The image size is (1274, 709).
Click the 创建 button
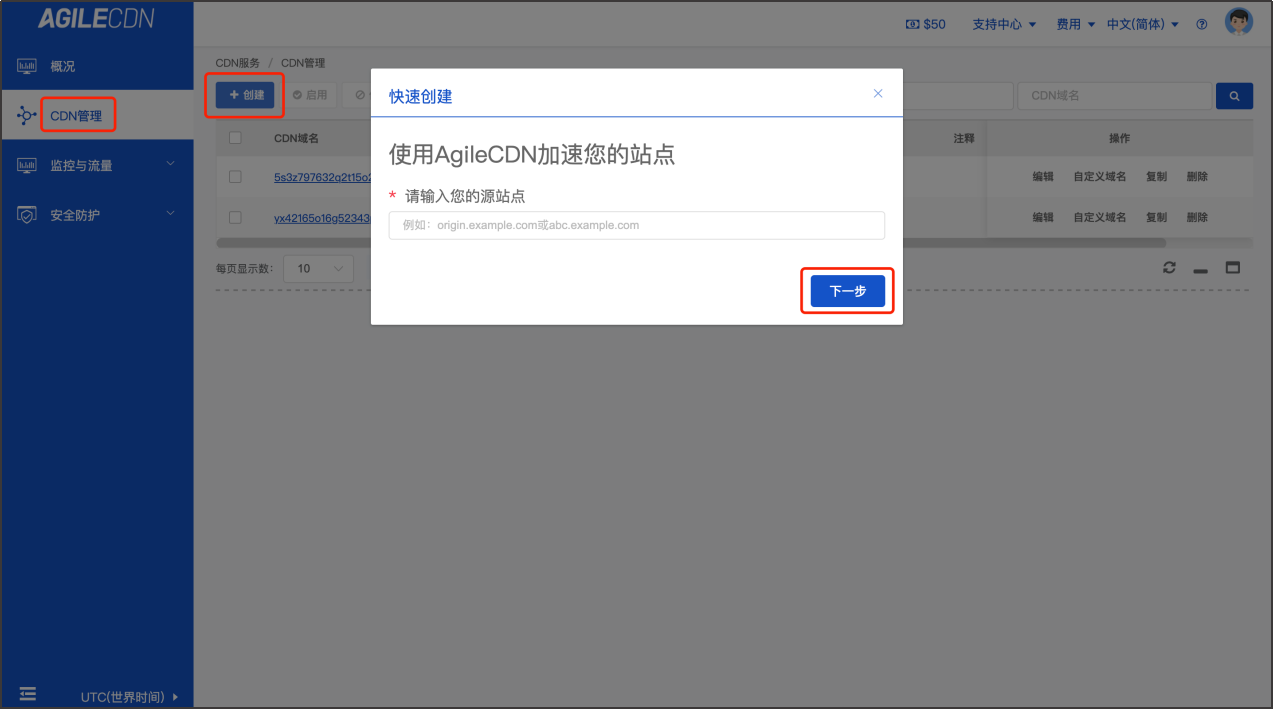(245, 95)
